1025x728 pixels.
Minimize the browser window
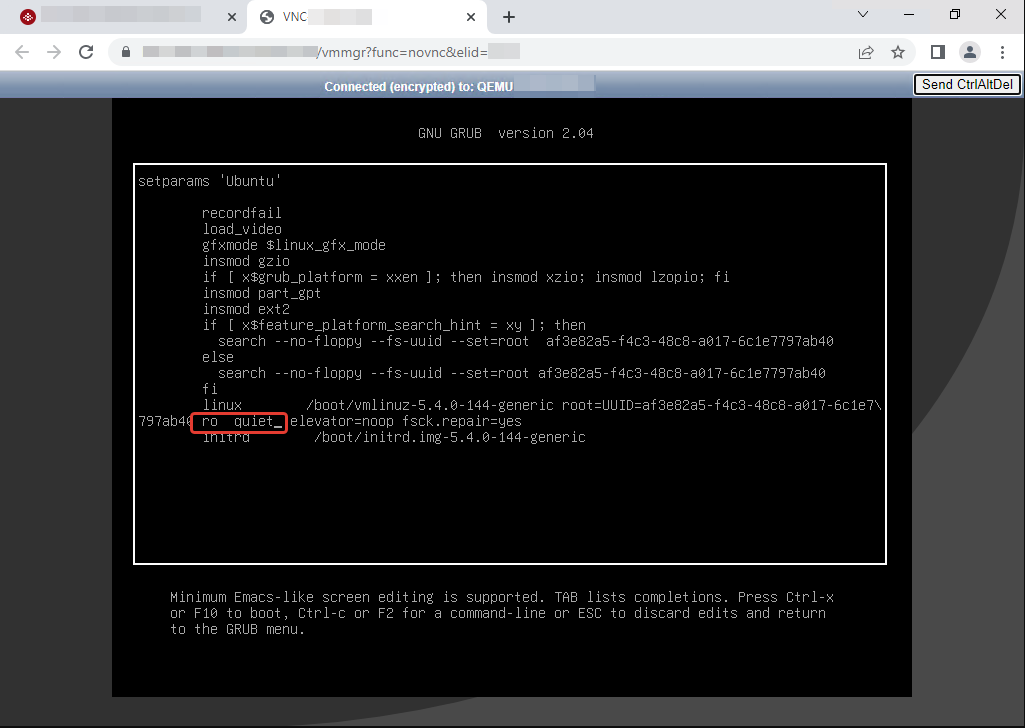pos(909,14)
